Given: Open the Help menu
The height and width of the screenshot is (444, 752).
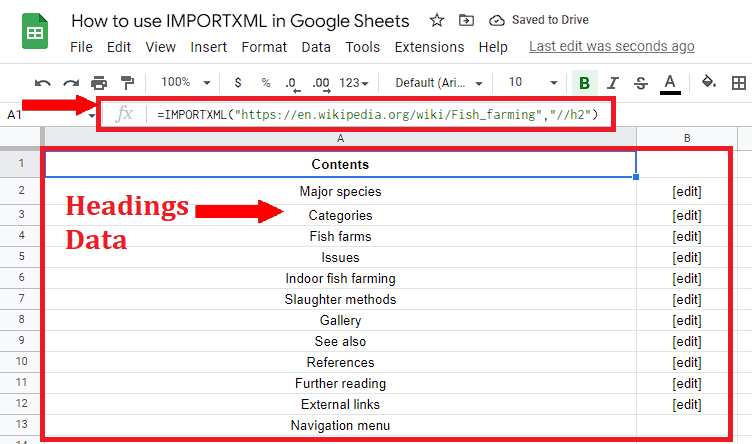Looking at the screenshot, I should pos(493,47).
